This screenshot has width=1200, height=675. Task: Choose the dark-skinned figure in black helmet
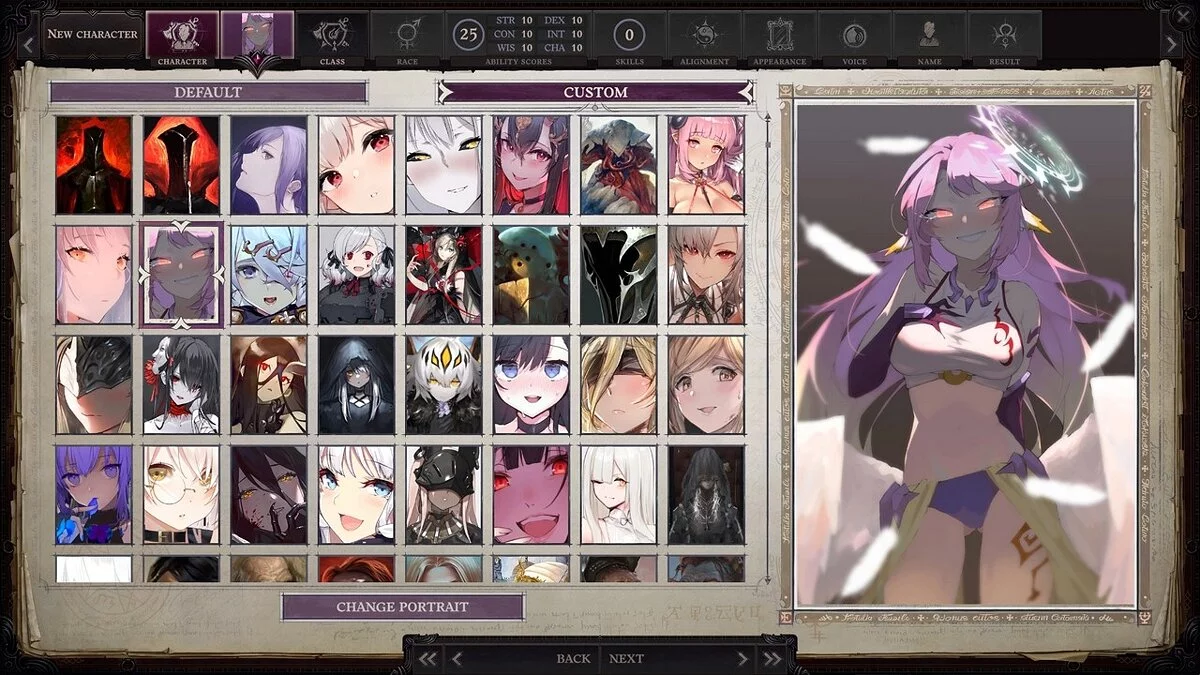pyautogui.click(x=444, y=495)
